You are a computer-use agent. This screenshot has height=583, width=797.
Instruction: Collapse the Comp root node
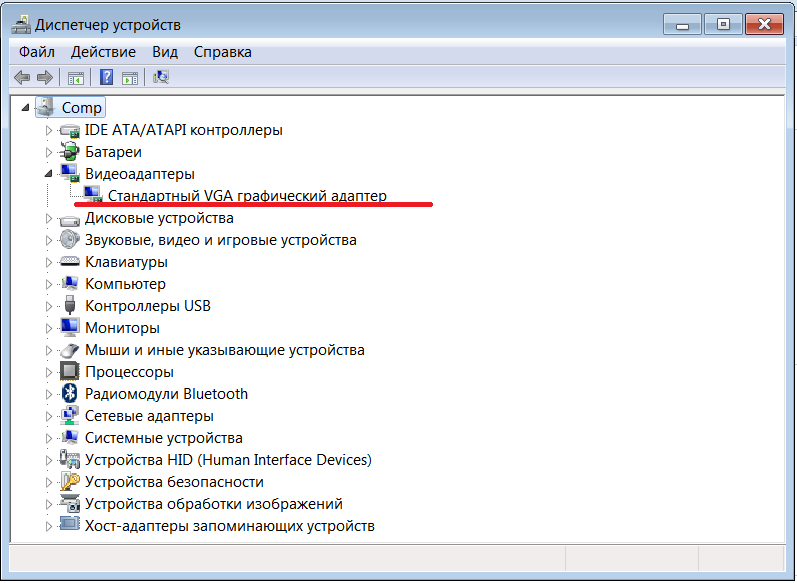click(x=25, y=108)
